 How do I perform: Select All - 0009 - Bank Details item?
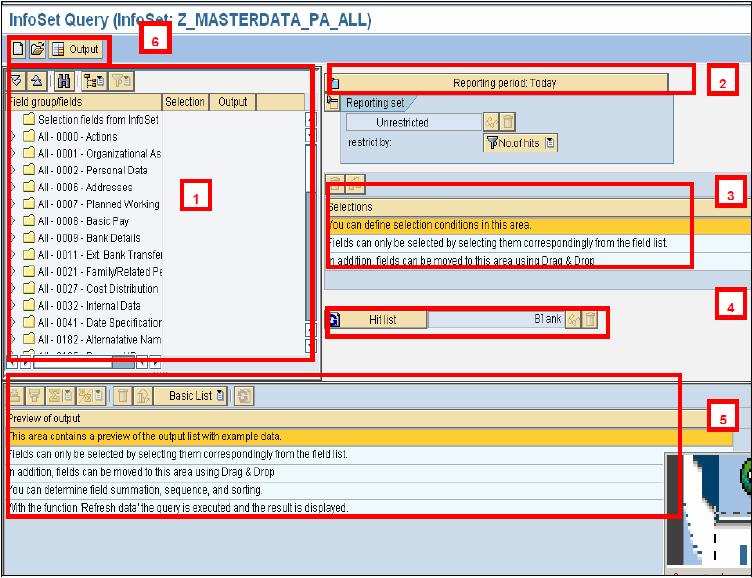88,238
